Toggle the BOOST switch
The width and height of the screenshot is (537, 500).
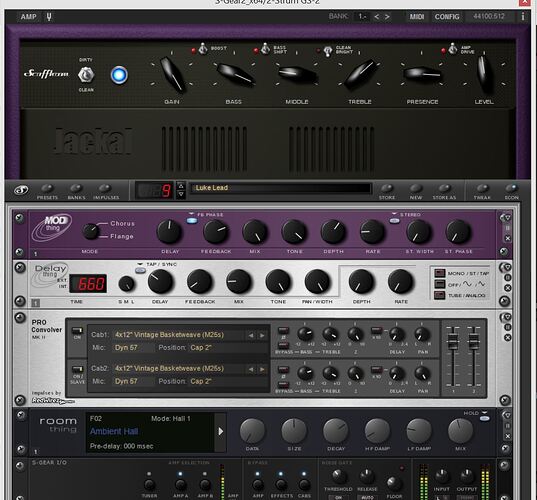pyautogui.click(x=203, y=49)
